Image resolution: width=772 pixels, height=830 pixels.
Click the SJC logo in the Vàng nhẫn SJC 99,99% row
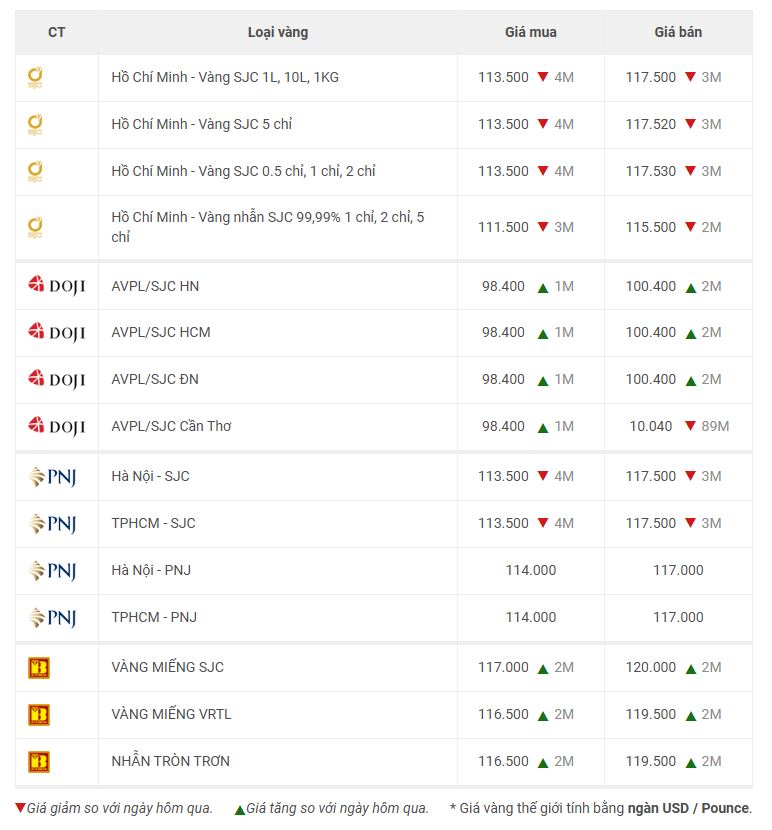(x=35, y=228)
